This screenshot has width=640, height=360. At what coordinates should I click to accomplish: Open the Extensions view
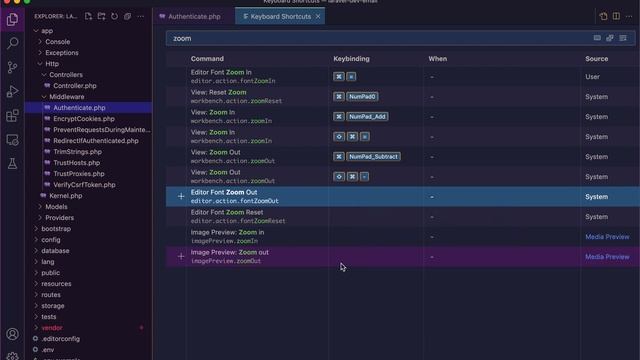click(12, 116)
